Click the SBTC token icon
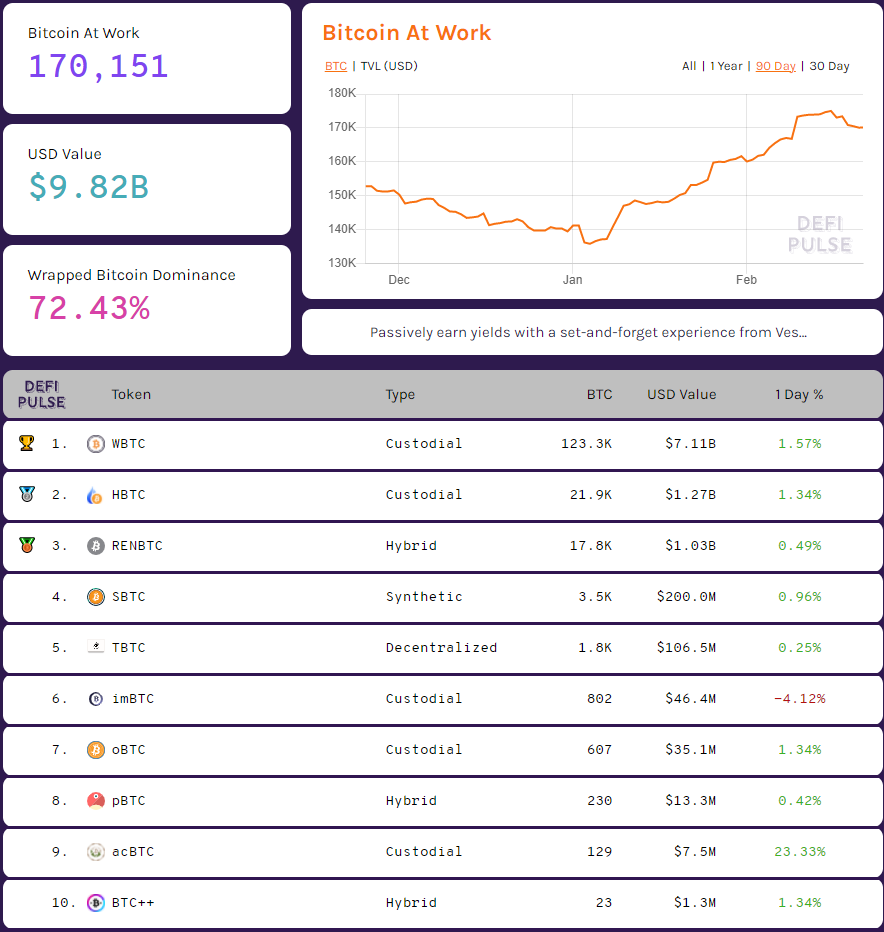 (x=95, y=597)
